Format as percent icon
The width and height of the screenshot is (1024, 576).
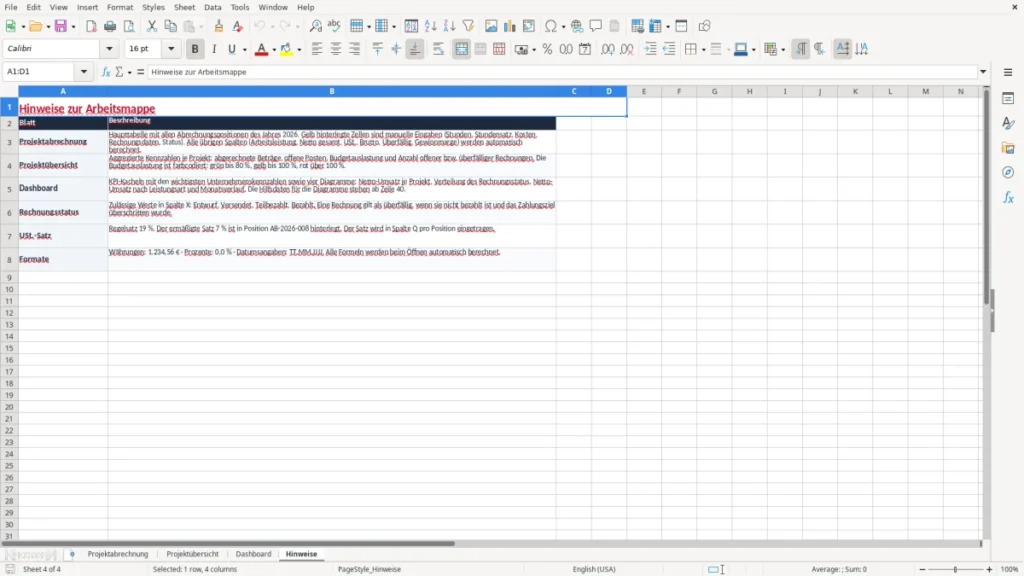tap(547, 49)
